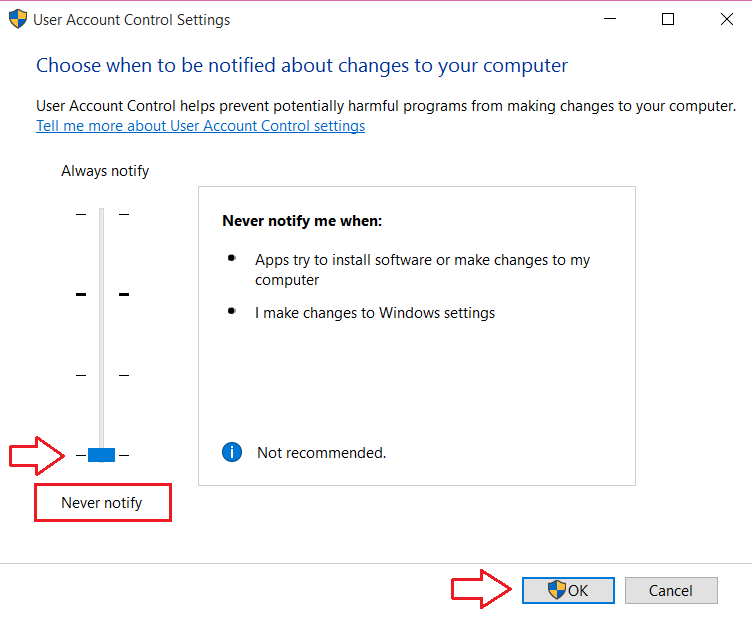Click the Choose when to be notified heading
752x629 pixels.
point(302,65)
